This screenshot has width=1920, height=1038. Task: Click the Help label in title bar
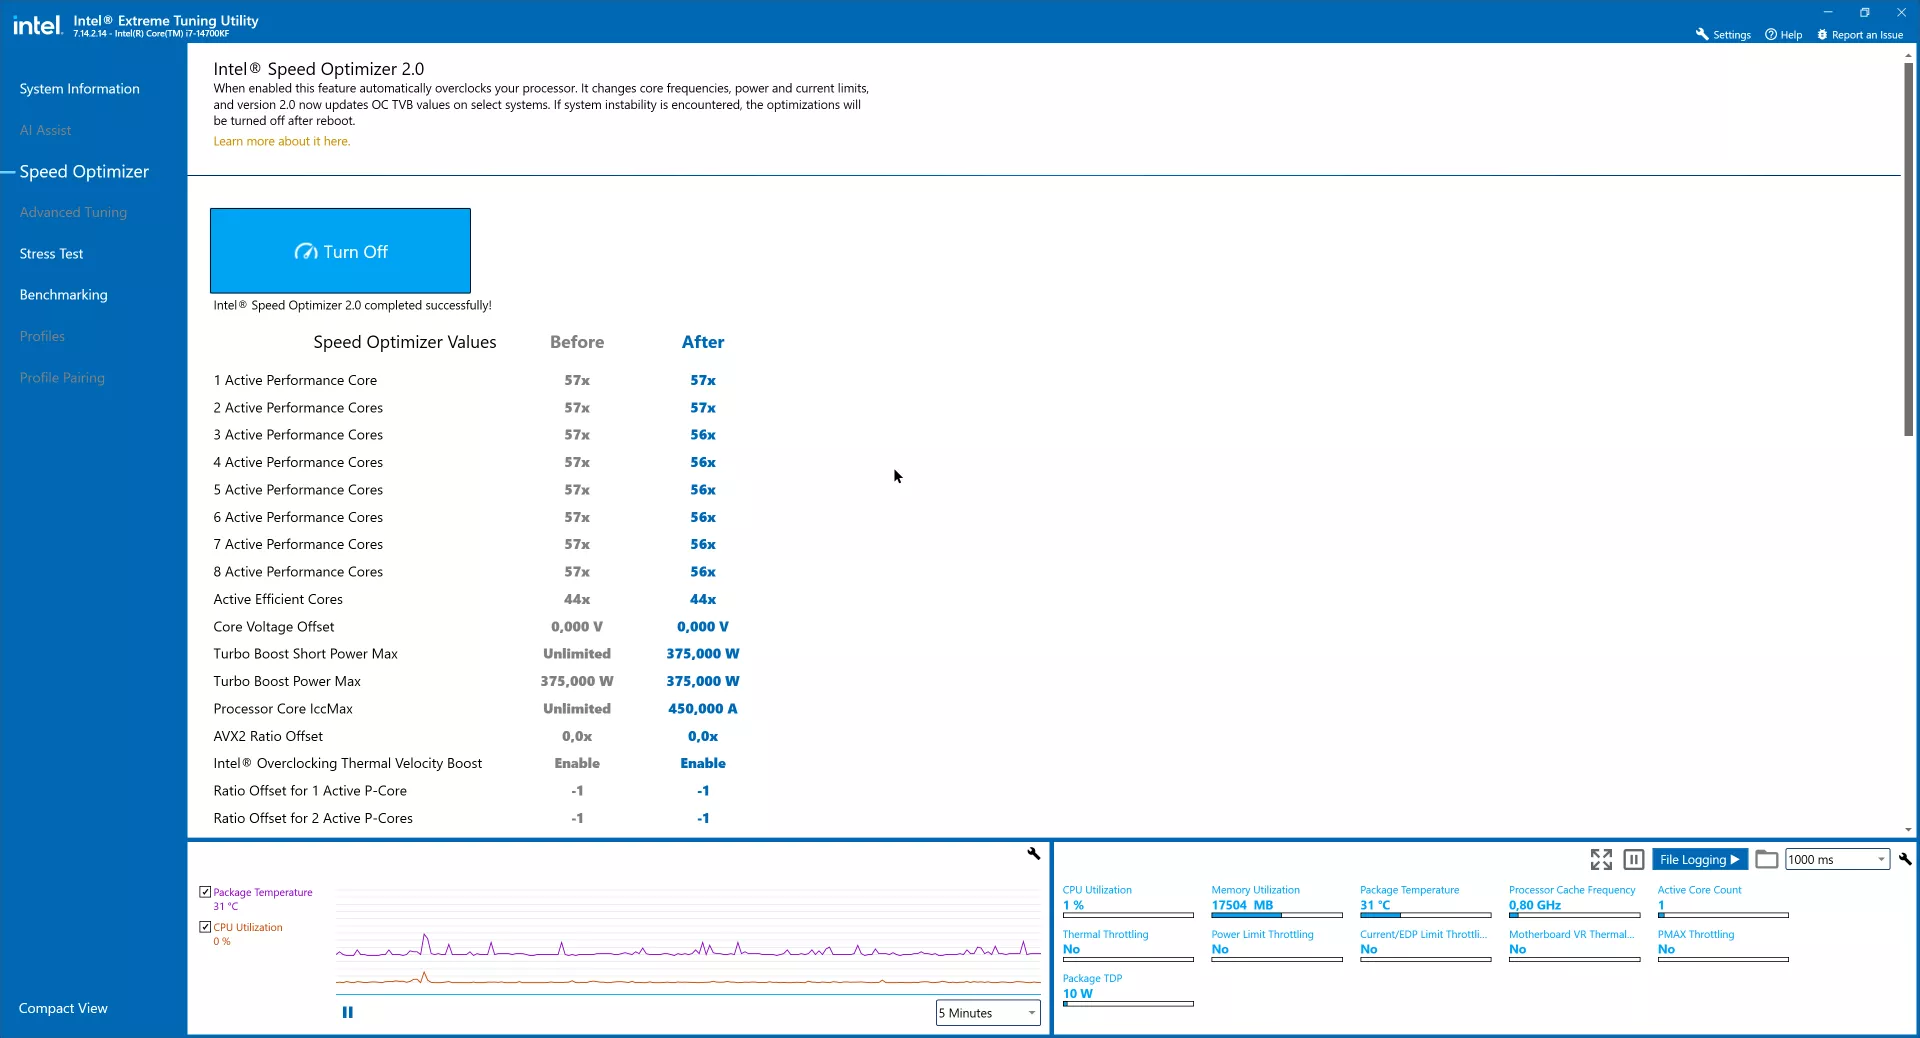tap(1791, 35)
